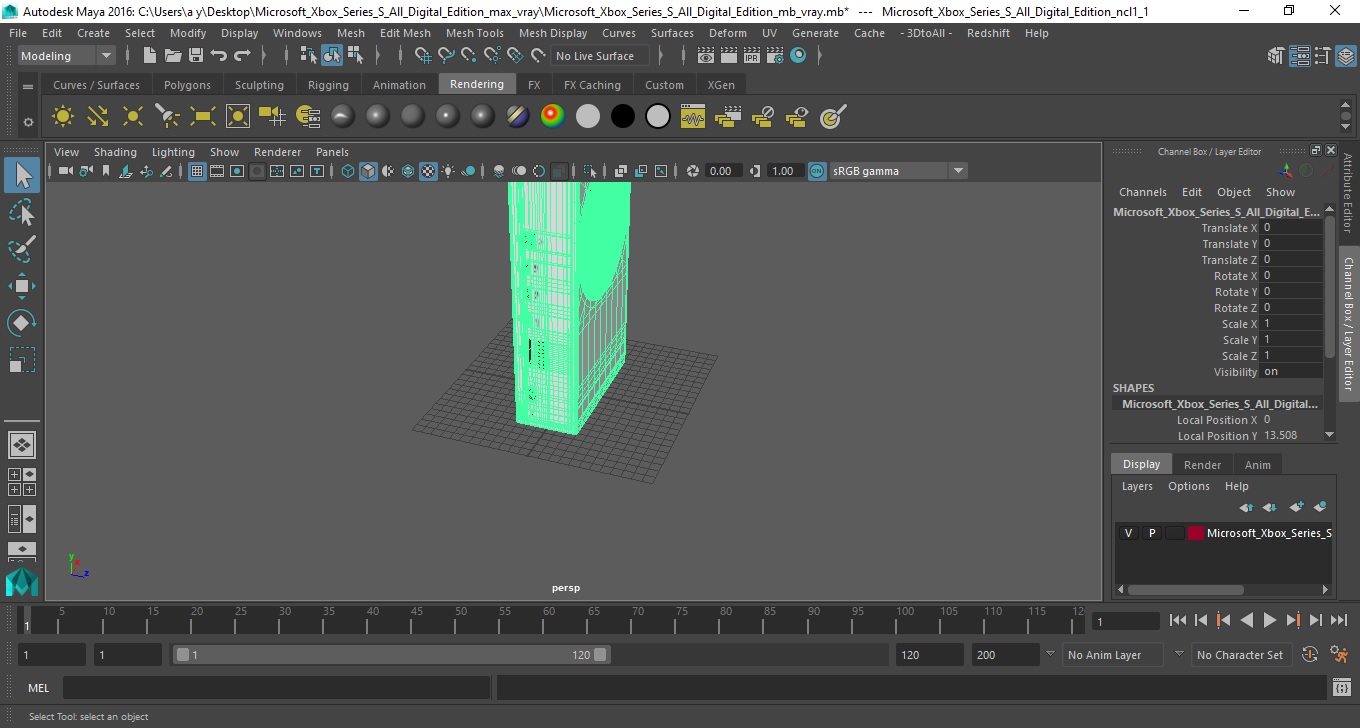Screen dimensions: 1360x728
Task: Click the Scale X value field
Action: [1292, 324]
